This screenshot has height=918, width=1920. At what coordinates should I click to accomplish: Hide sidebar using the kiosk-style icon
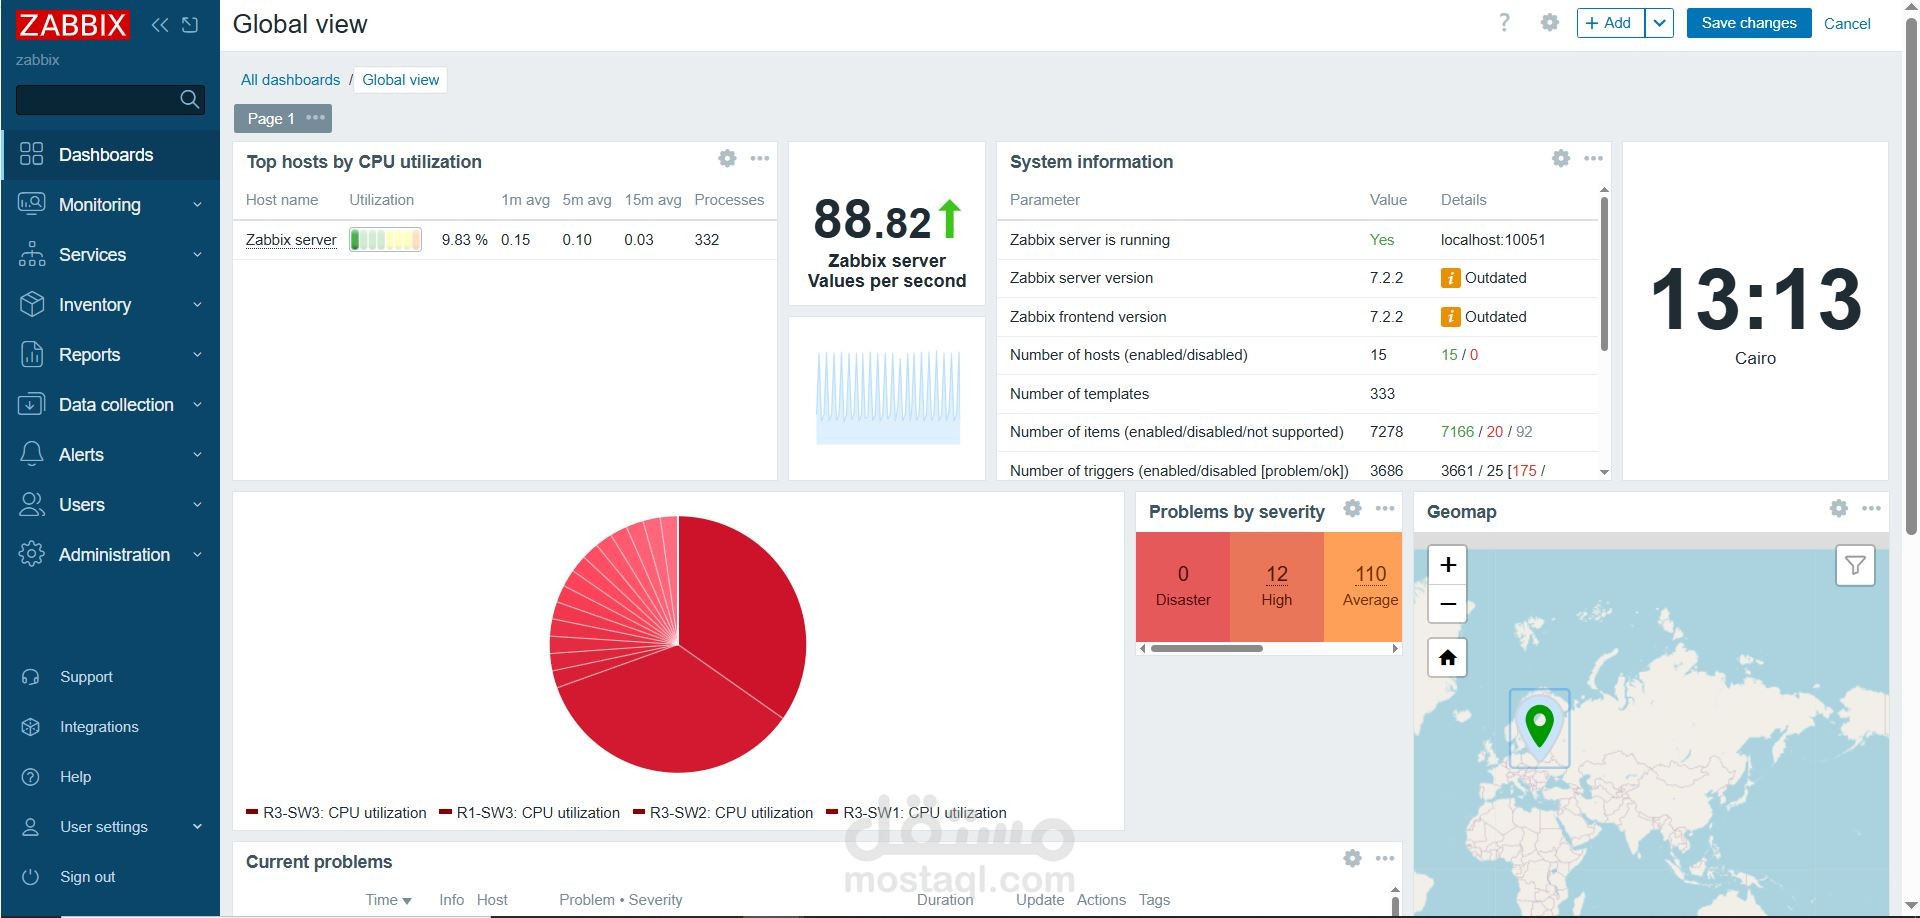[x=190, y=25]
